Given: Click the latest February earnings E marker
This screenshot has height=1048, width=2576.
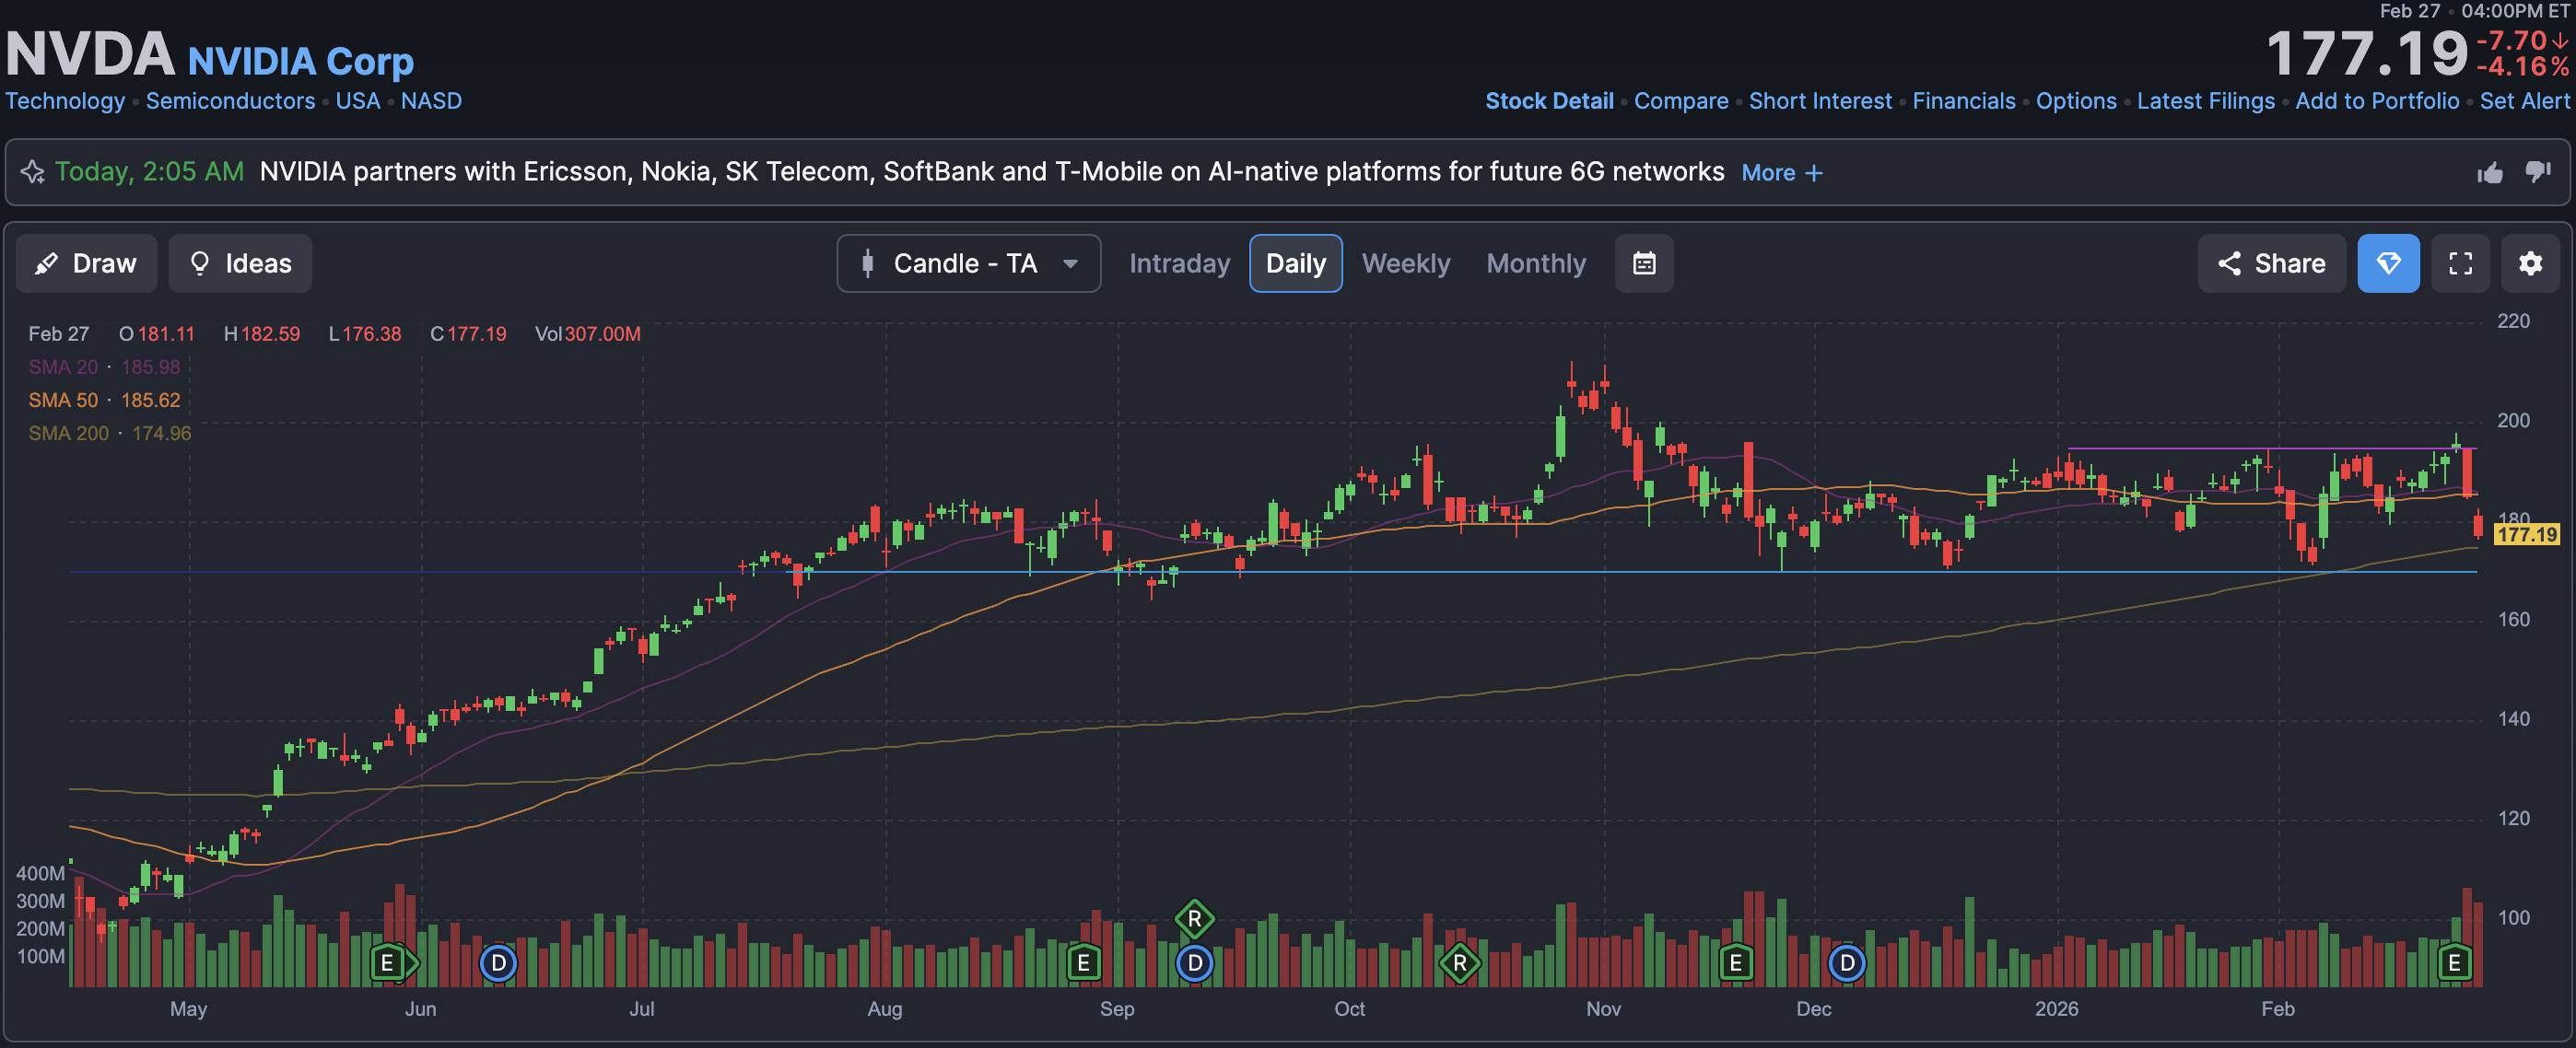Looking at the screenshot, I should (x=2454, y=963).
